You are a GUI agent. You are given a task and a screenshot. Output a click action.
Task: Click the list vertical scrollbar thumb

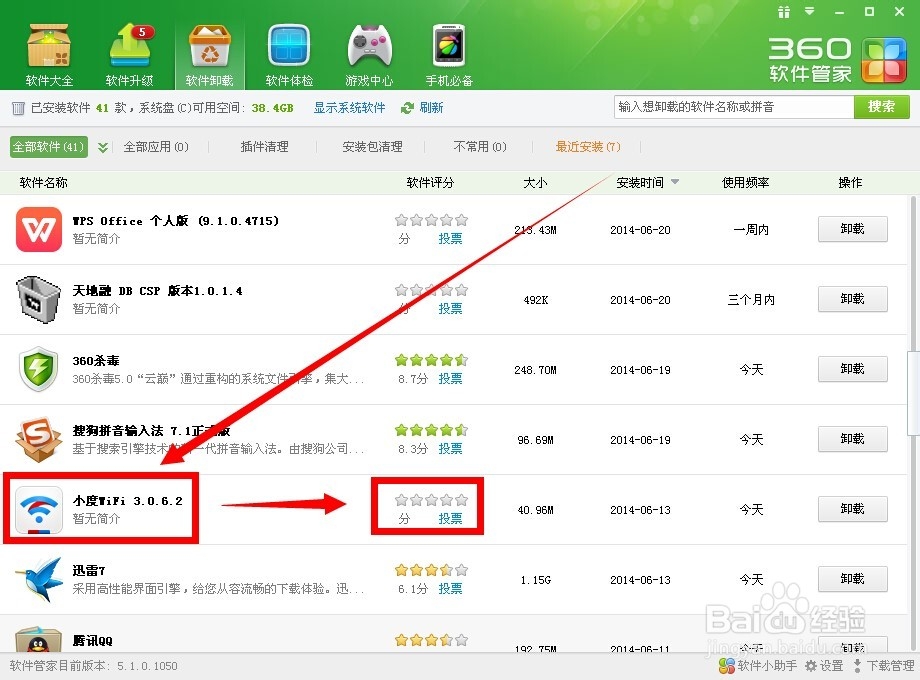coord(913,393)
